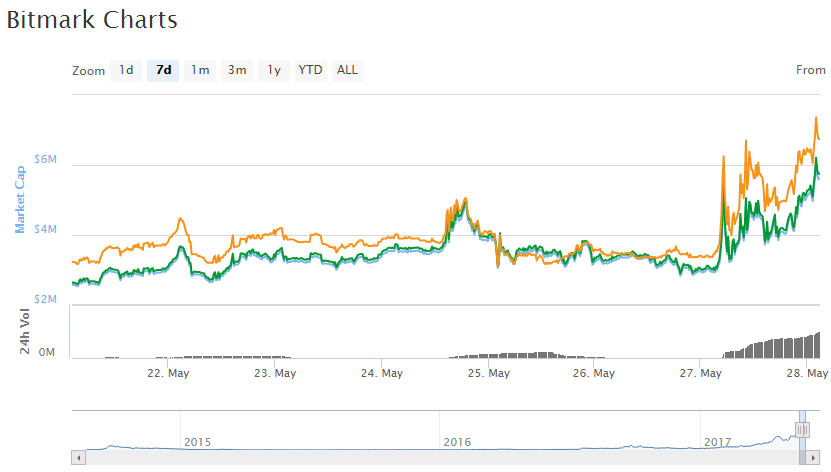Click the 23. May axis label
The width and height of the screenshot is (831, 472).
[275, 373]
